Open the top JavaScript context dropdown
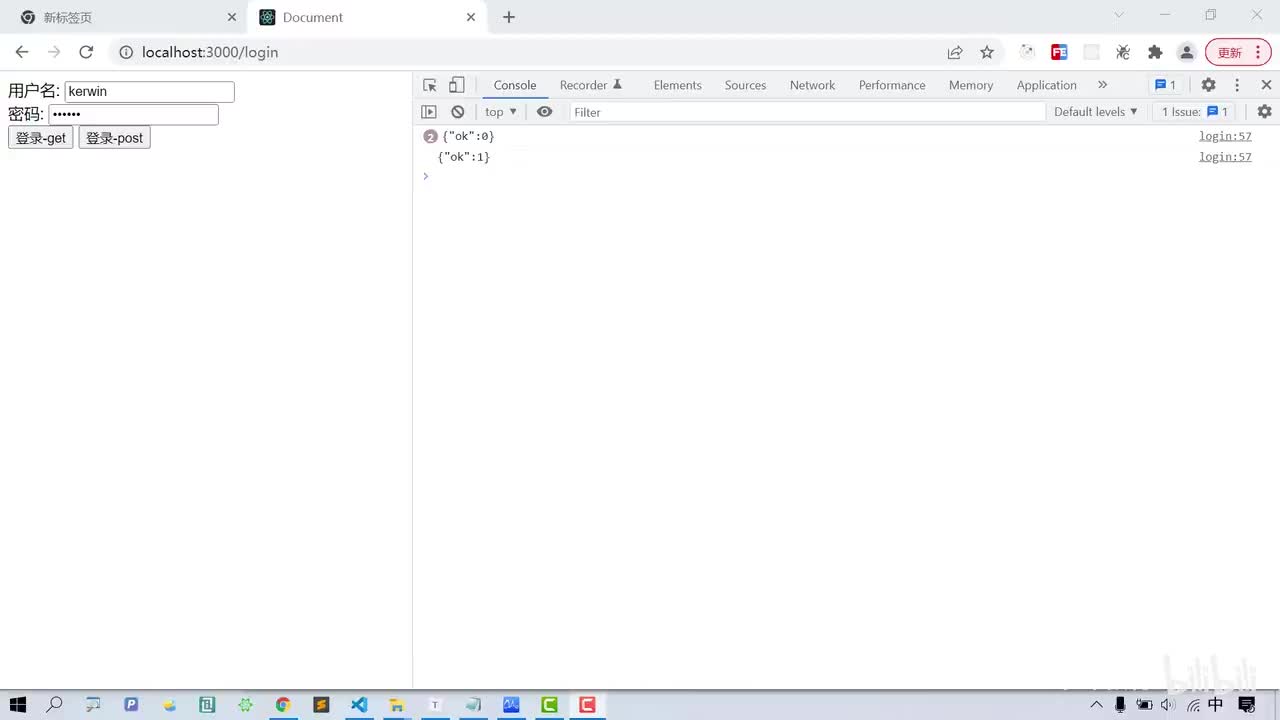 [x=501, y=112]
